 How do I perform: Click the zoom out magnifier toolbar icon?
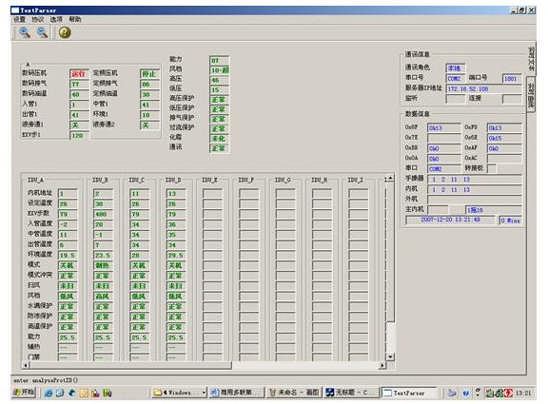point(43,33)
